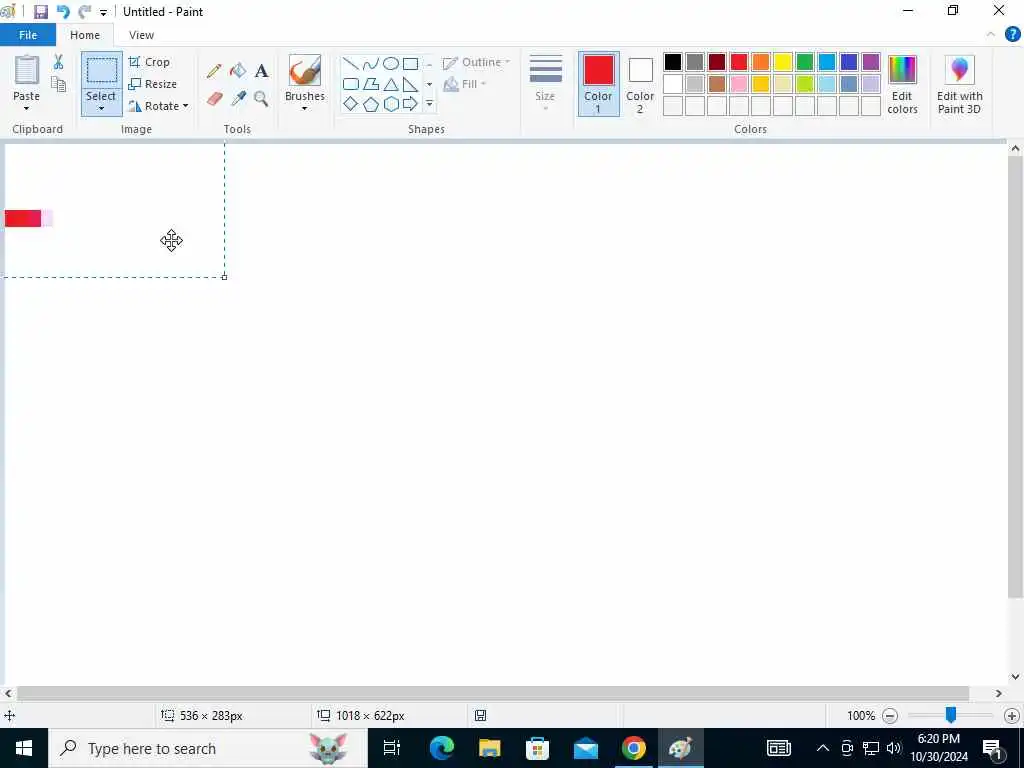The image size is (1024, 768).
Task: Select the Color picker eyedropper tool
Action: 238,99
